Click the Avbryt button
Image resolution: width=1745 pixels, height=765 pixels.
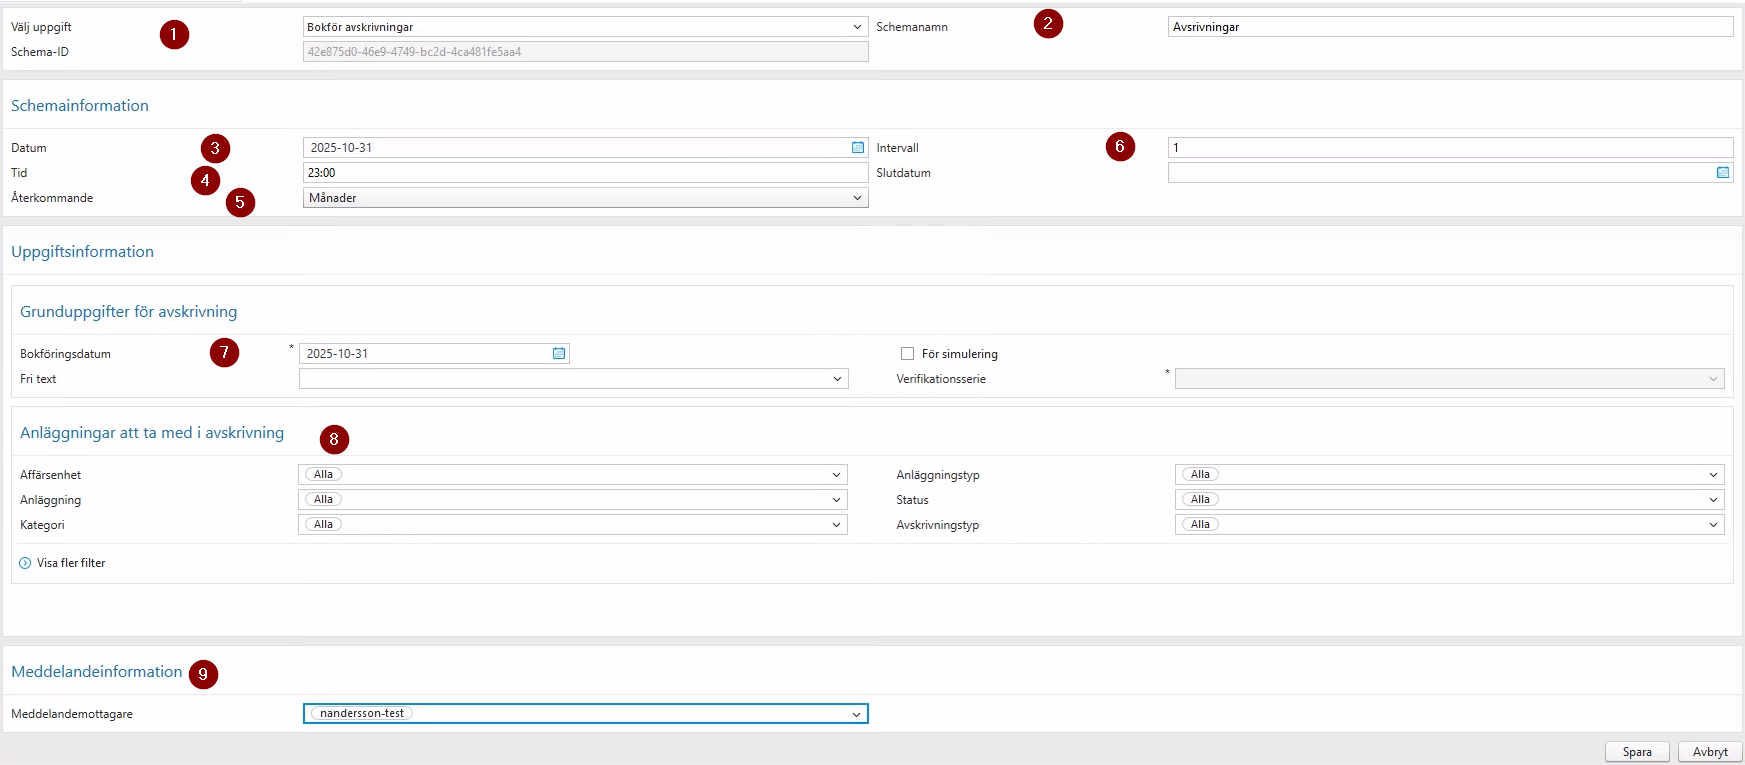[1710, 752]
